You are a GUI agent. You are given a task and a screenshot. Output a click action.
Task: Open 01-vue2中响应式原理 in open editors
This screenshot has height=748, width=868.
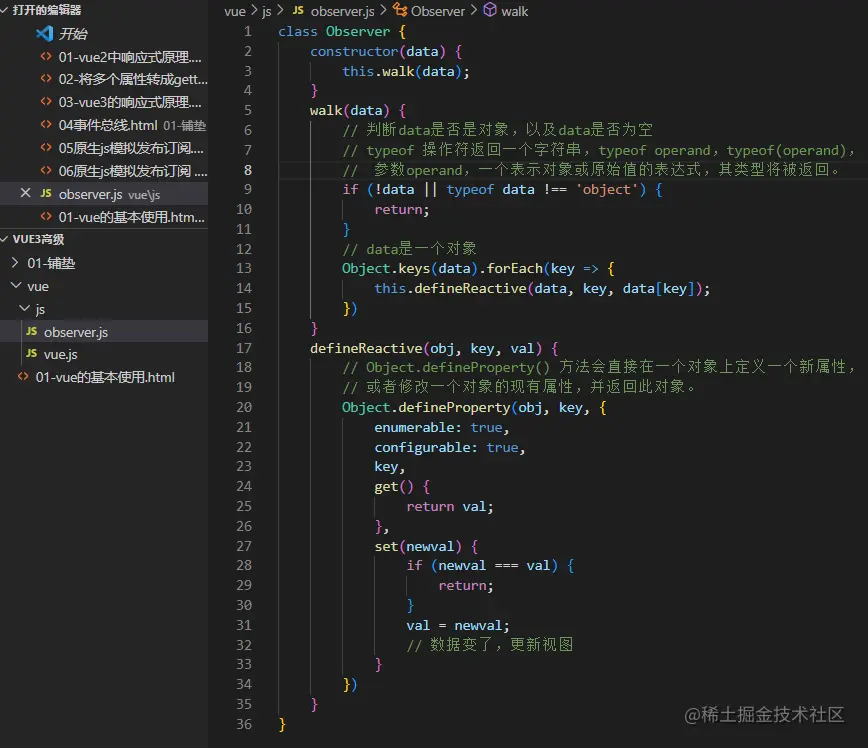pos(130,57)
